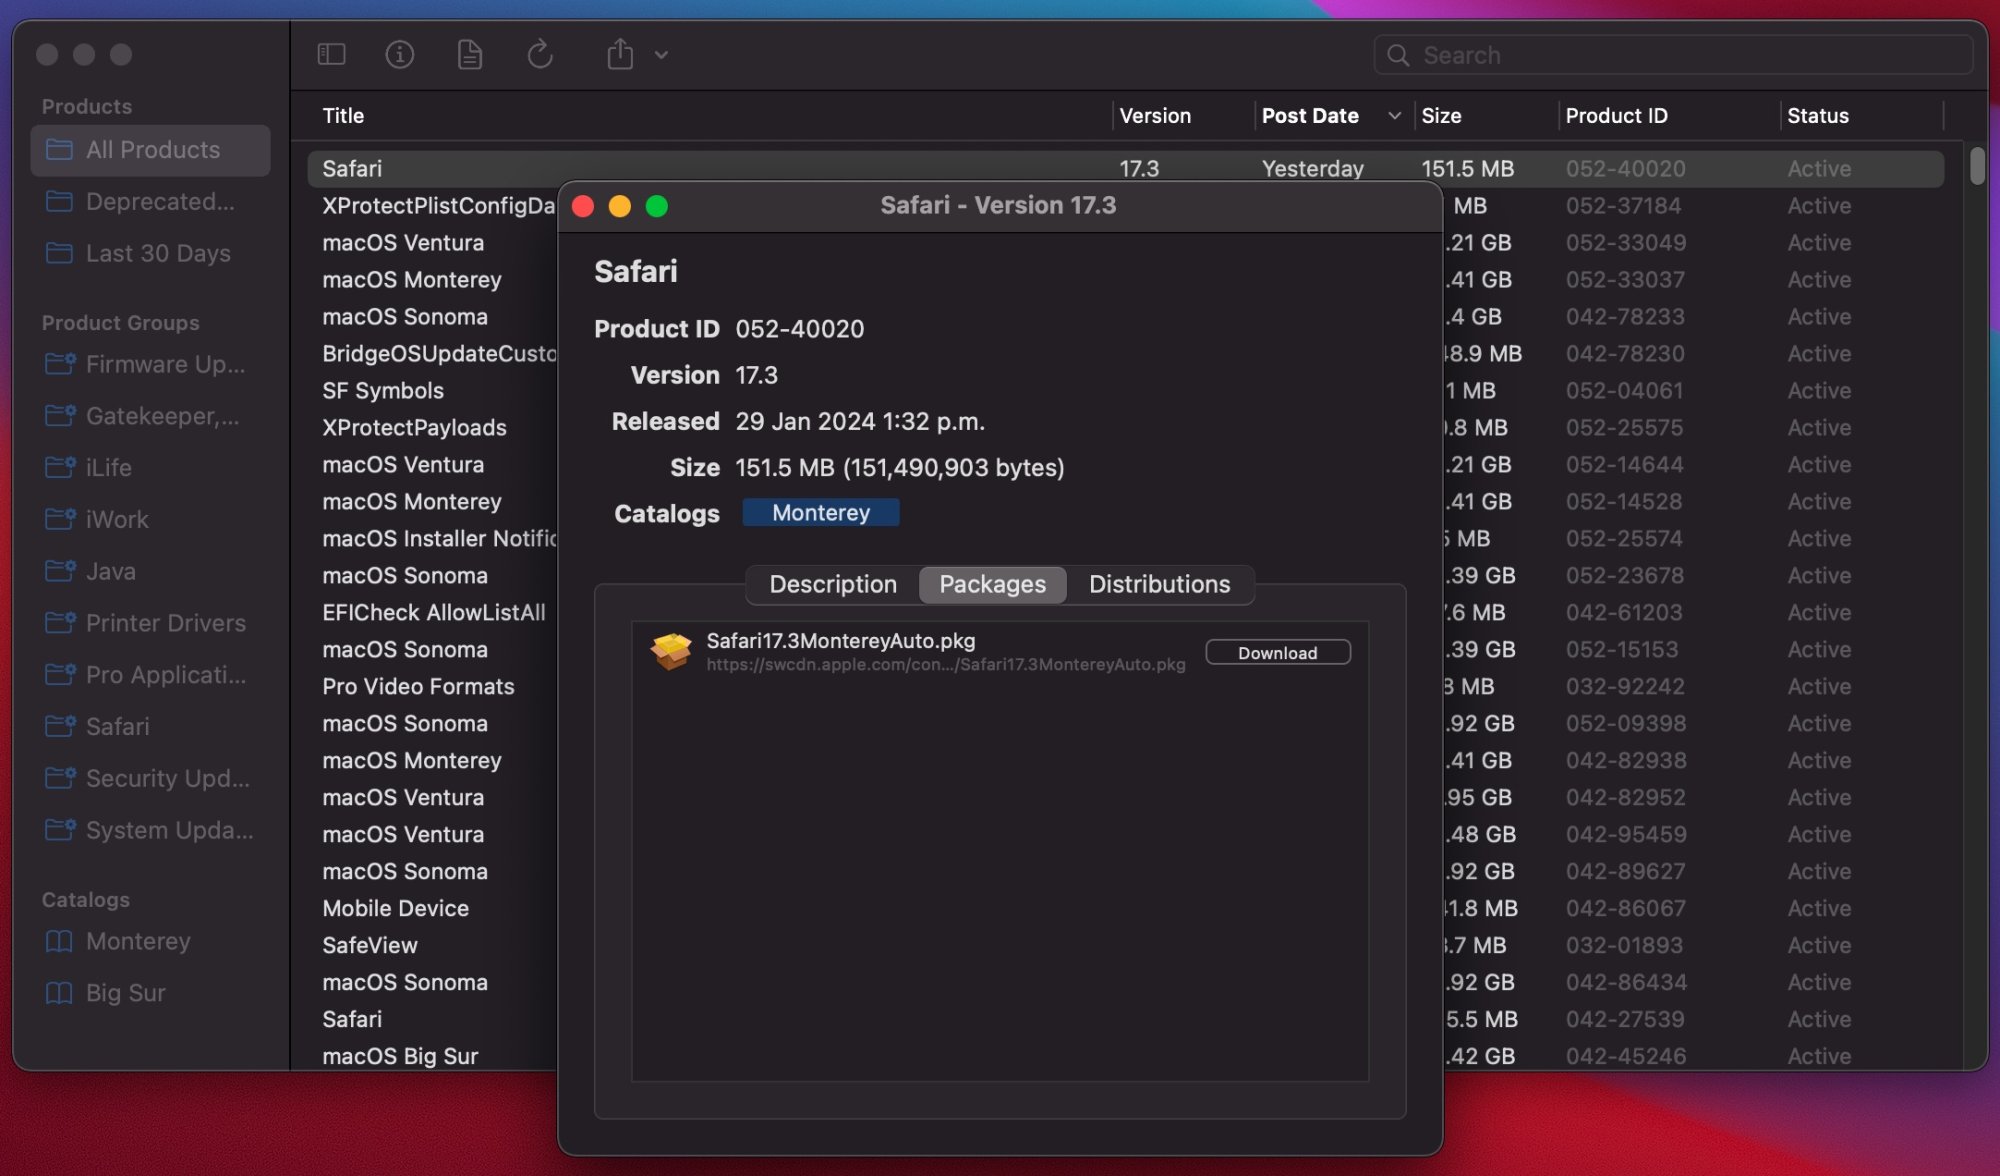Screen dimensions: 2000x1176
Task: Reload catalogs with the refresh icon
Action: click(x=540, y=54)
